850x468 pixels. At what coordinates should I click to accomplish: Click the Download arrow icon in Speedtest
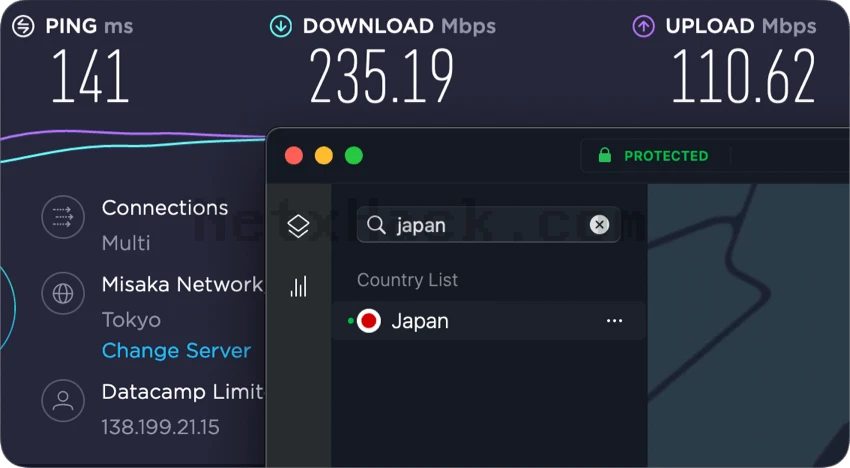281,26
